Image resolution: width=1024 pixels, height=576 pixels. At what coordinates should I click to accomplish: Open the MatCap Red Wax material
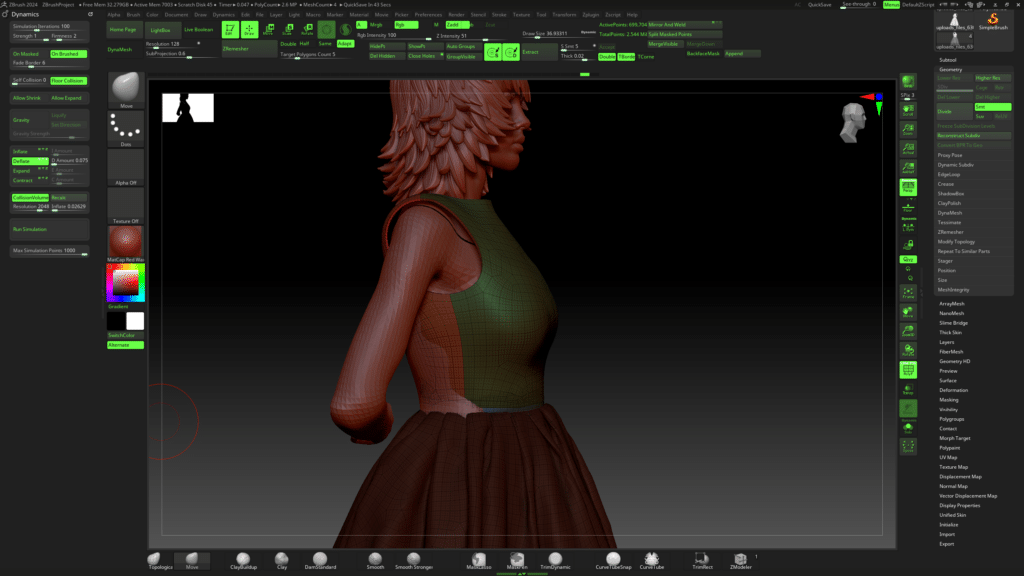pos(126,244)
